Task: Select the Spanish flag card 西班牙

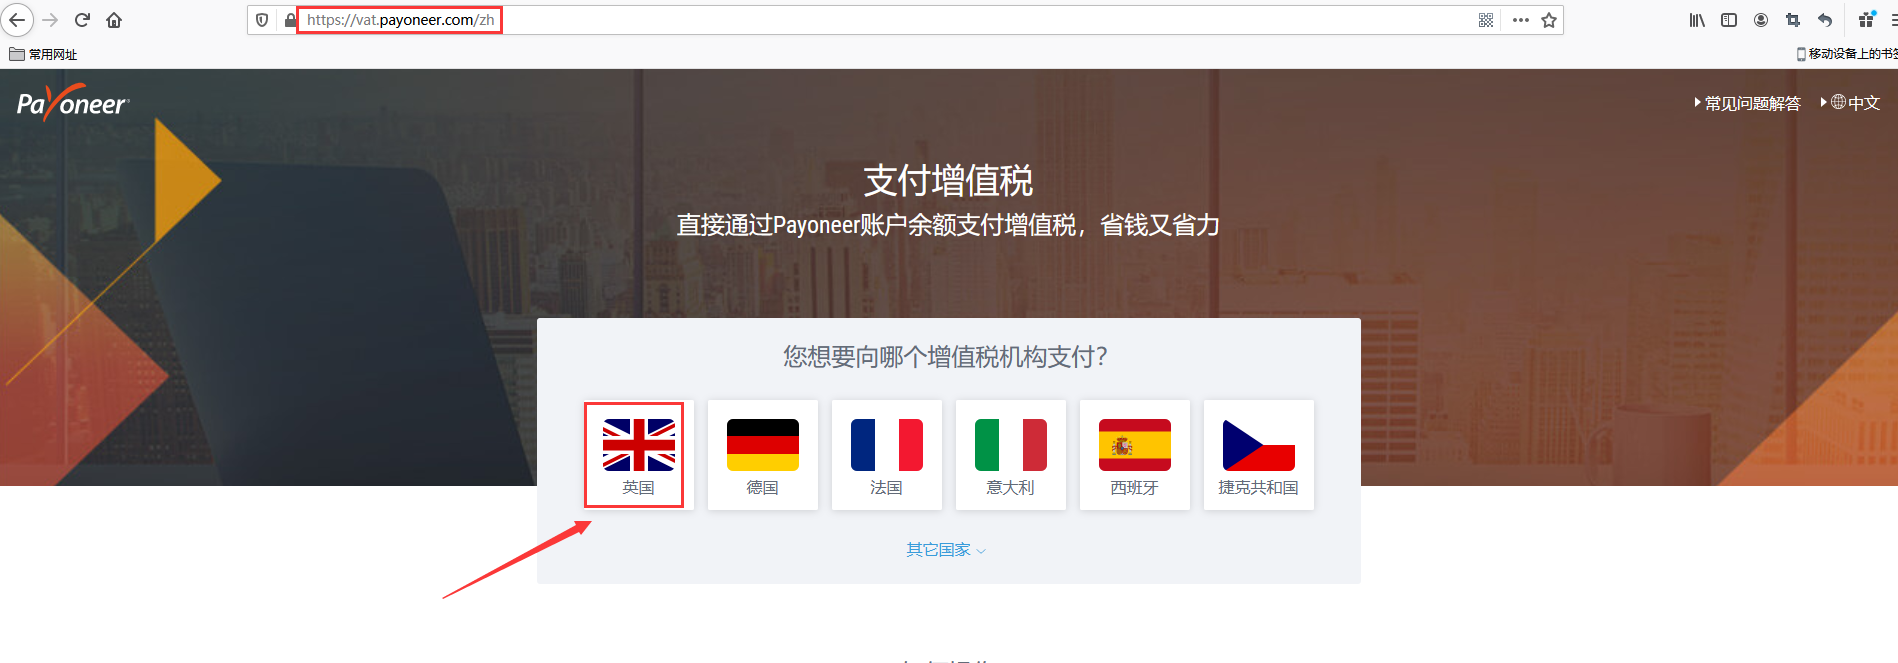Action: coord(1135,455)
